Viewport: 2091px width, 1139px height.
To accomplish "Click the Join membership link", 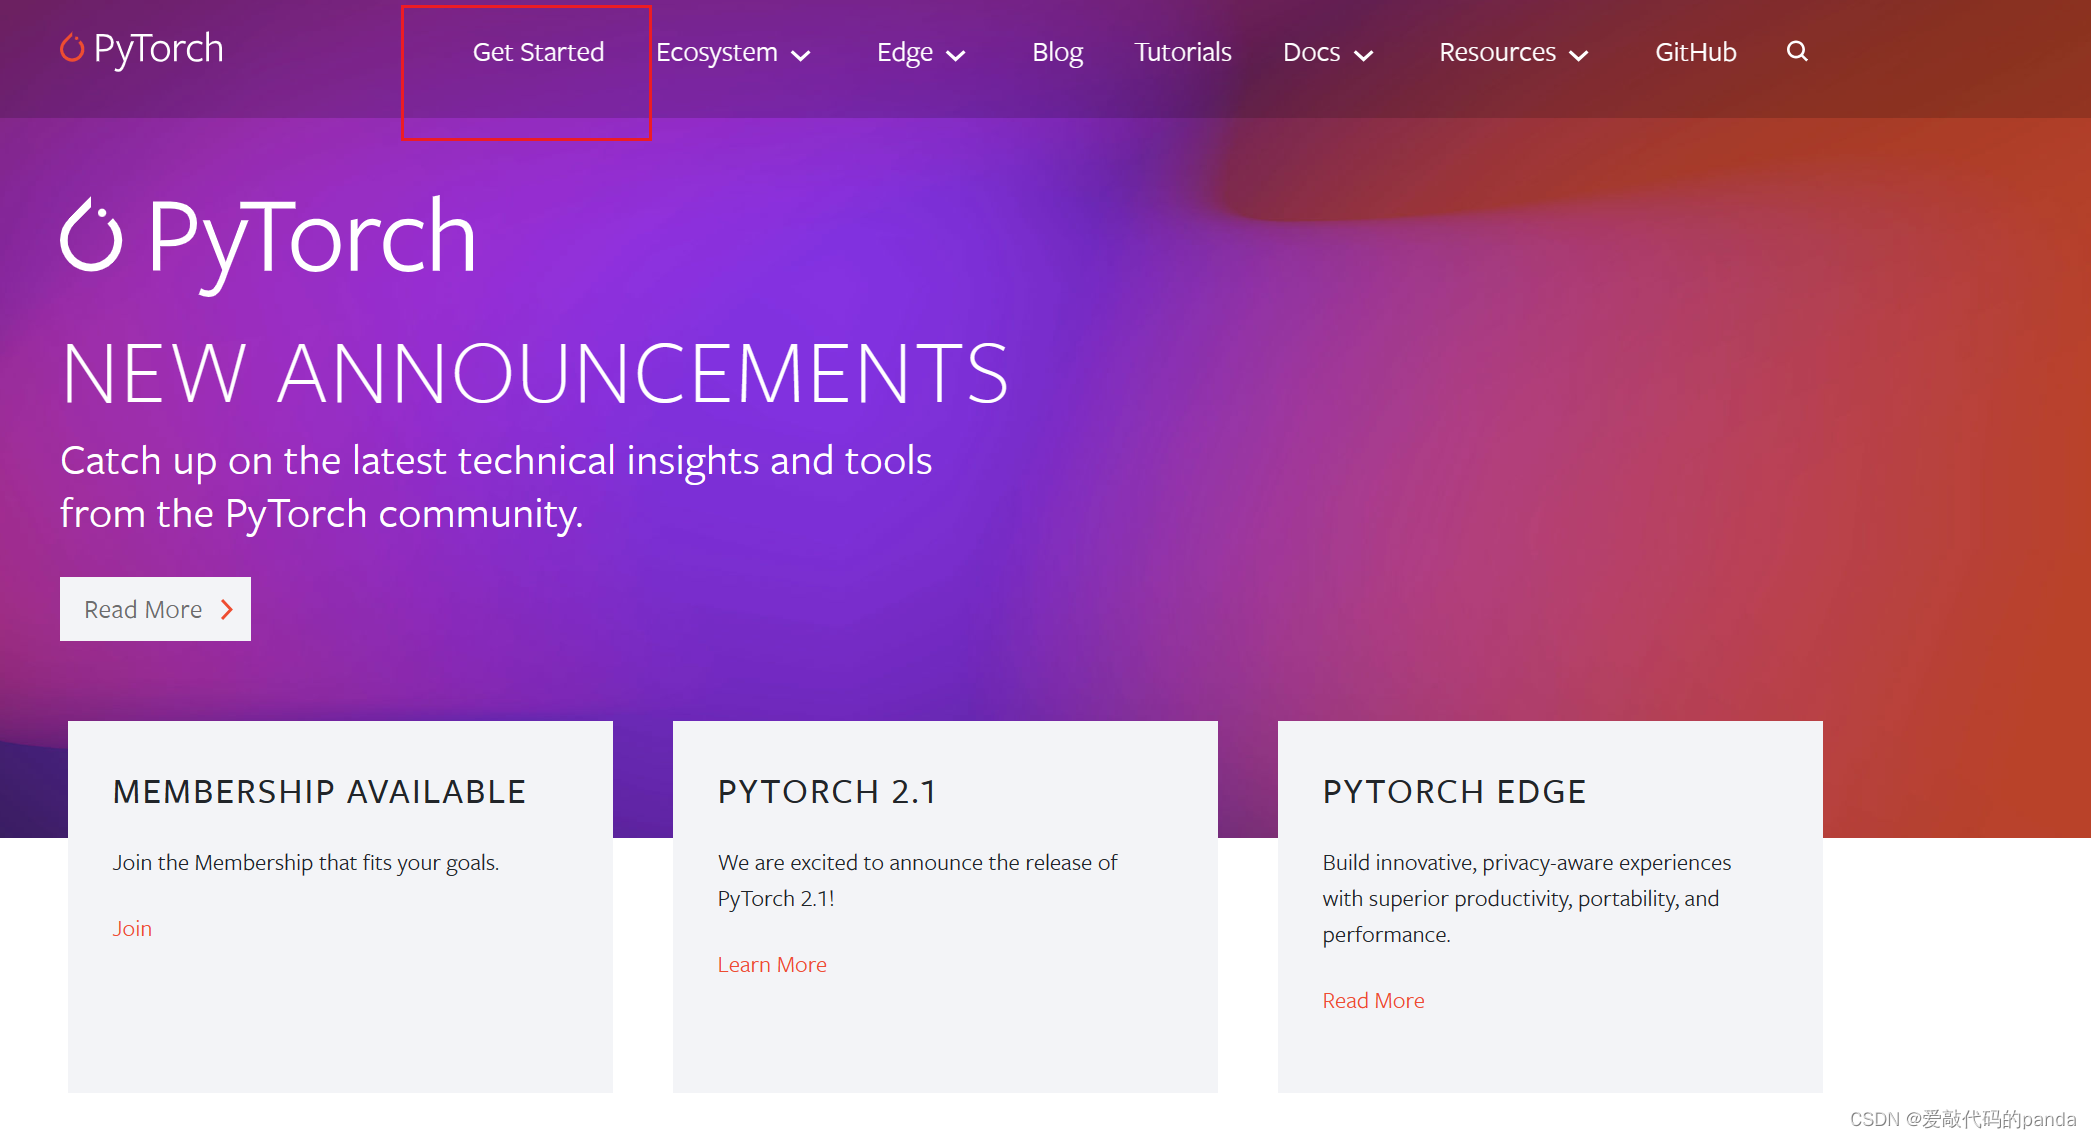I will click(x=132, y=928).
